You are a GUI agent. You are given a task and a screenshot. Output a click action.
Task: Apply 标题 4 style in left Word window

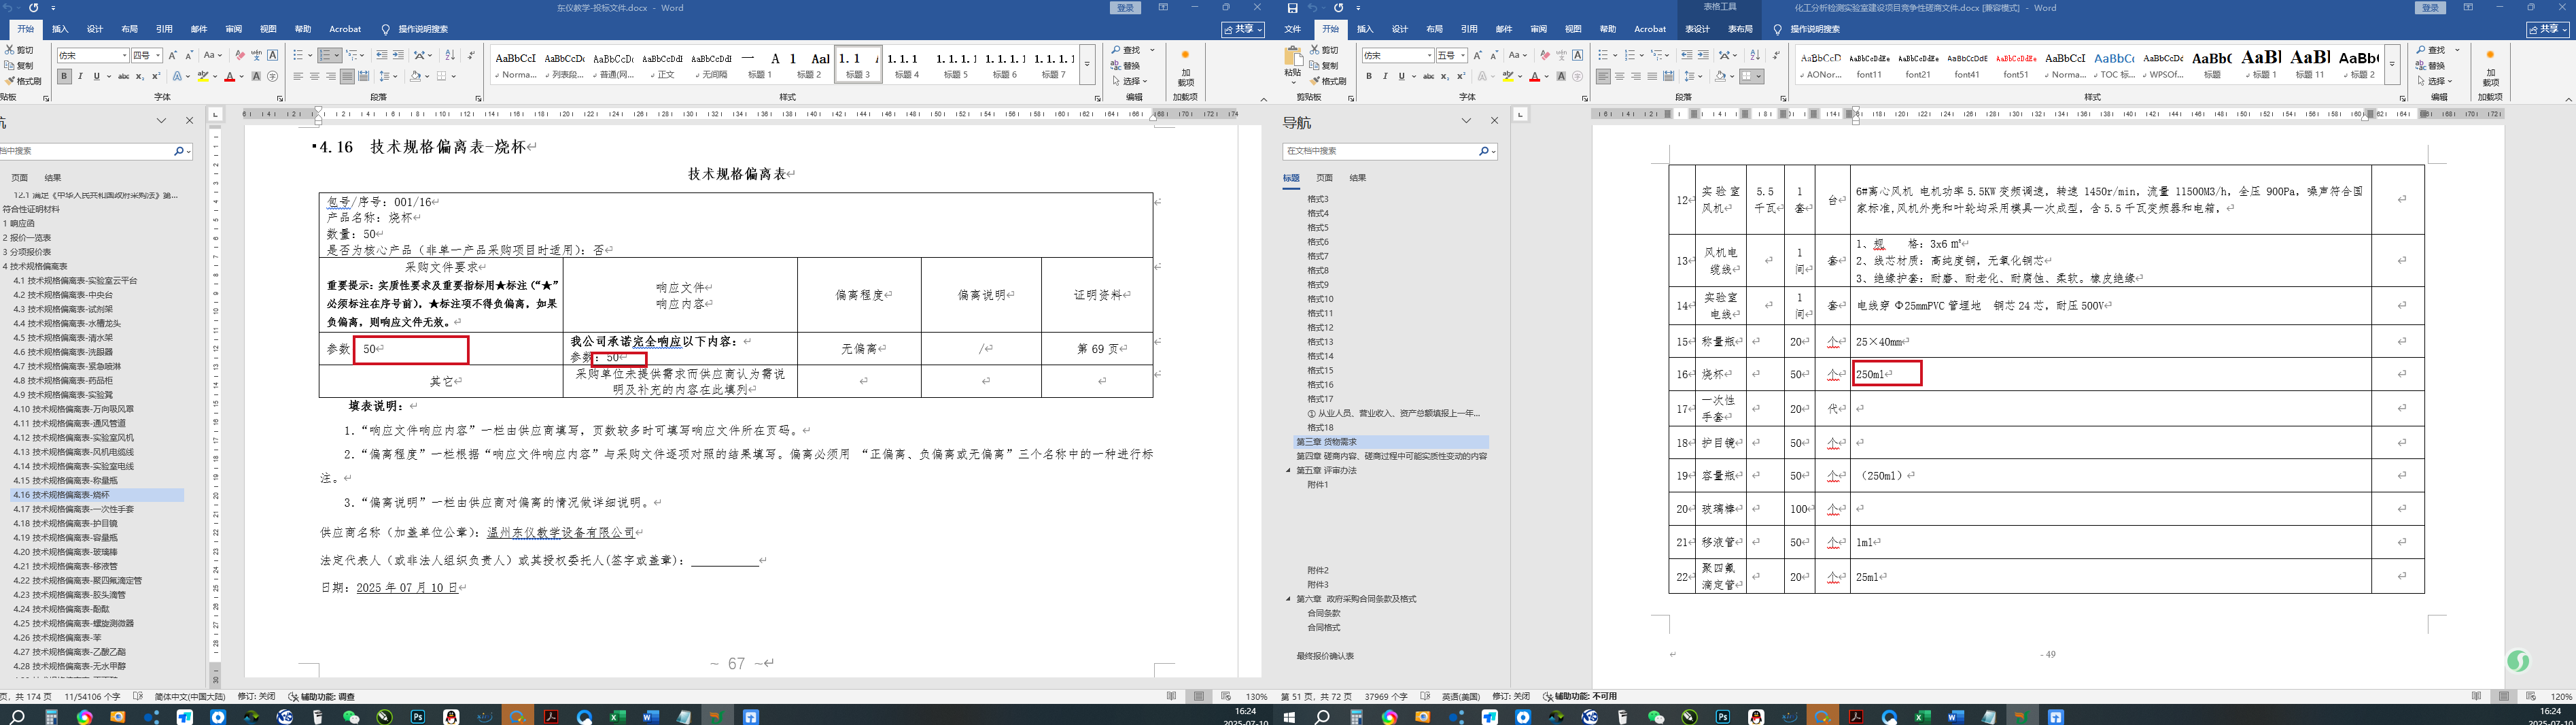tap(907, 65)
